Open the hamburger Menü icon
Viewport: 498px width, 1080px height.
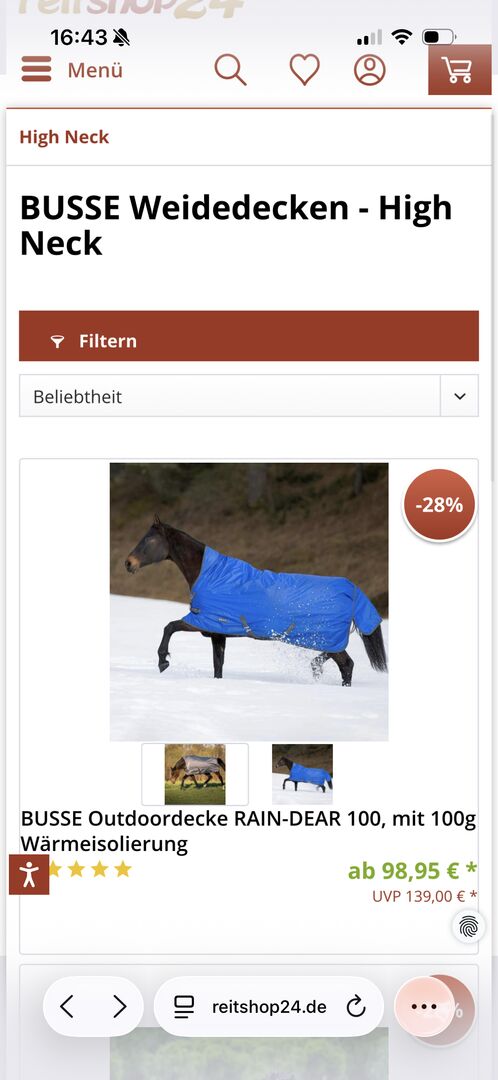tap(37, 70)
